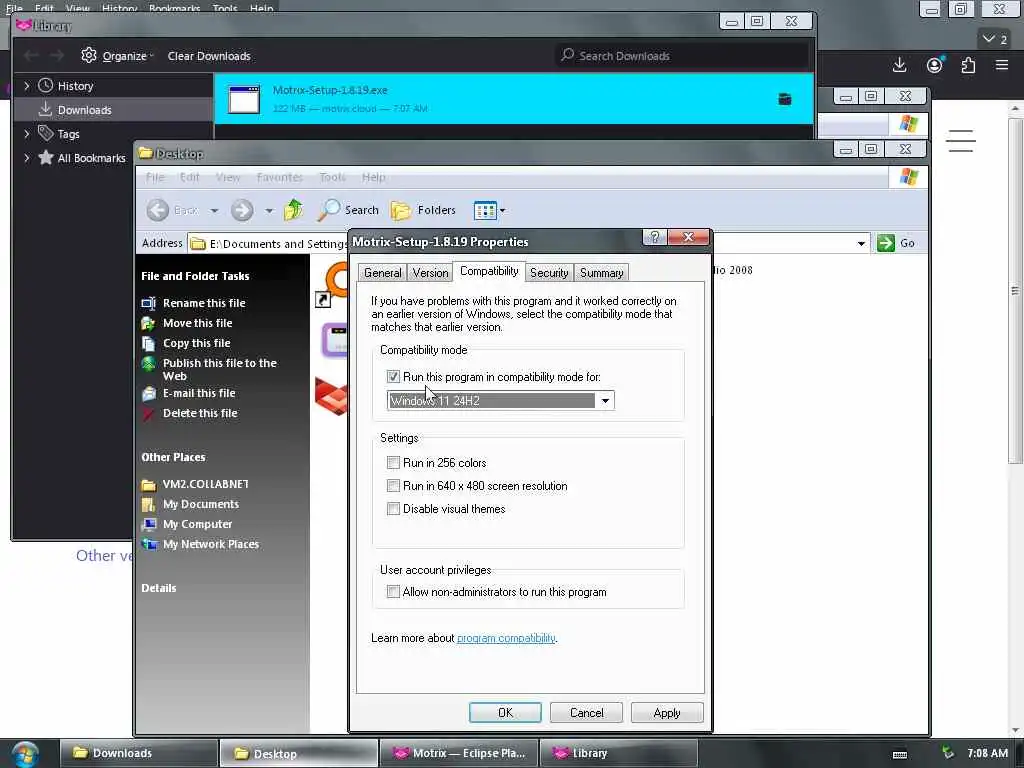Expand All Bookmarks tree item in Library
This screenshot has height=768, width=1024.
(27, 158)
